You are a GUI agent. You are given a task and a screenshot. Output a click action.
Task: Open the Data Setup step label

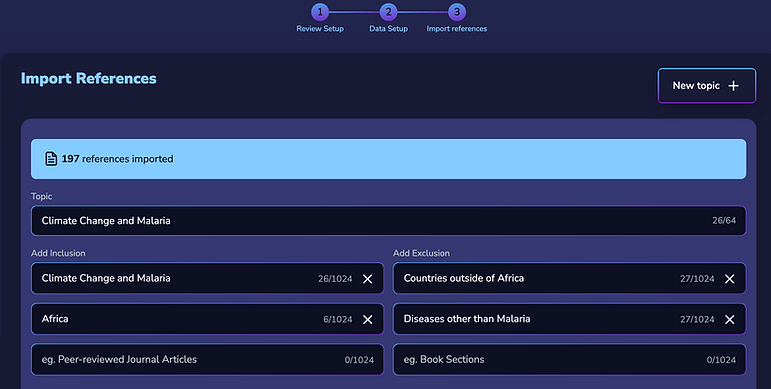tap(388, 29)
